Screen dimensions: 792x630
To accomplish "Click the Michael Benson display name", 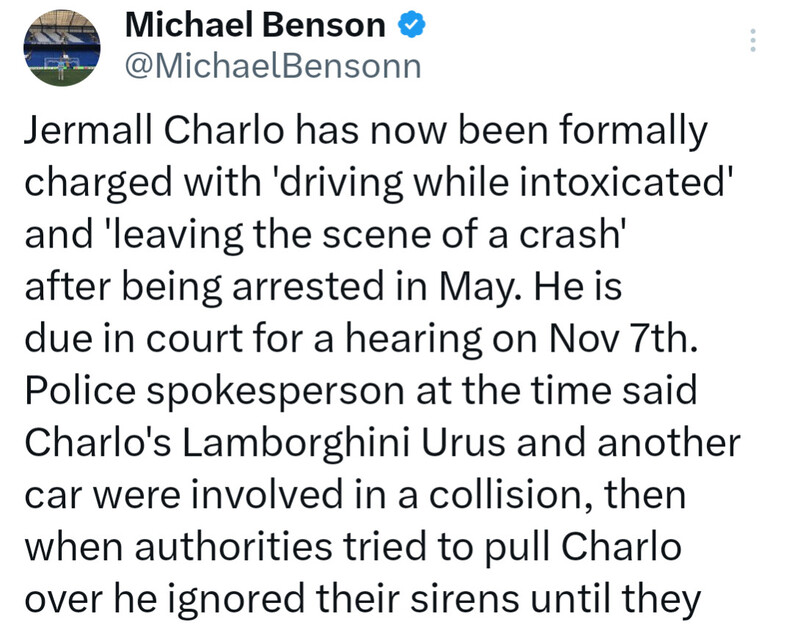I will coord(255,26).
